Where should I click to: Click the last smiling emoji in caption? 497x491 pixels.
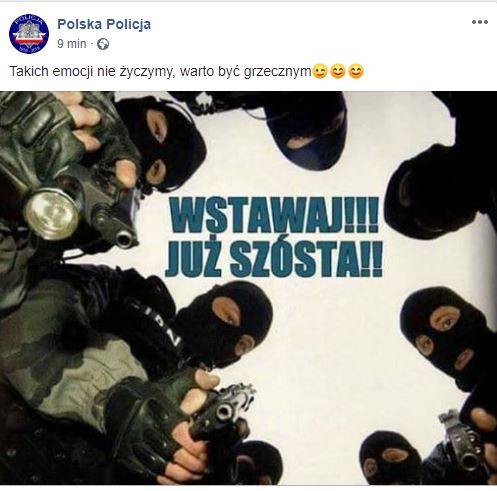tap(356, 72)
